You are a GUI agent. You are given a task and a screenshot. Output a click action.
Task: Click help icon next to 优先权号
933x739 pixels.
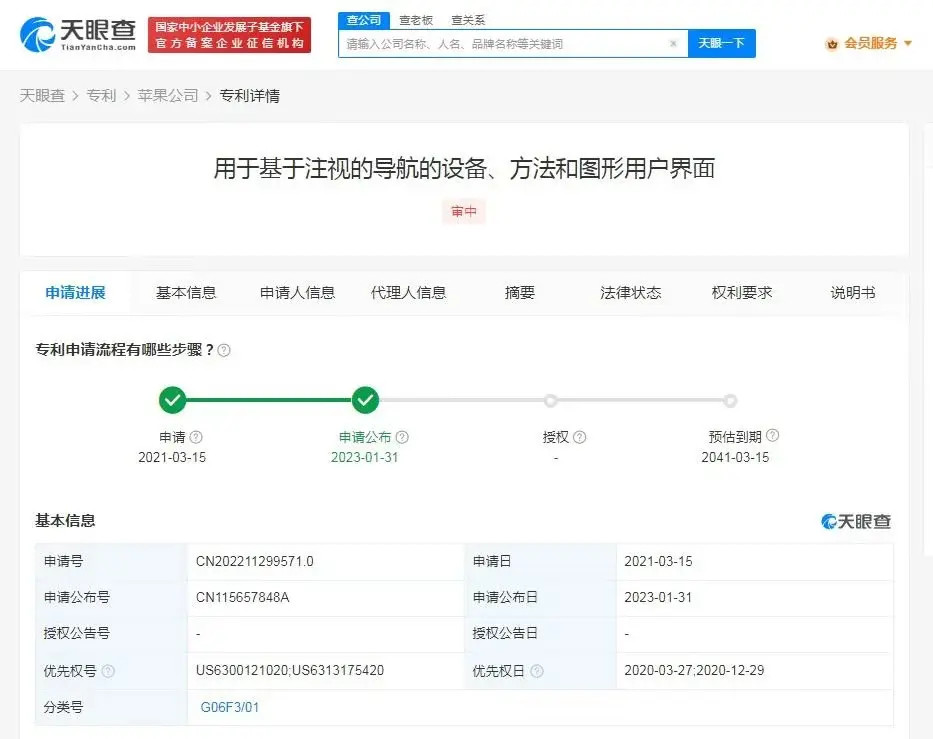click(108, 671)
